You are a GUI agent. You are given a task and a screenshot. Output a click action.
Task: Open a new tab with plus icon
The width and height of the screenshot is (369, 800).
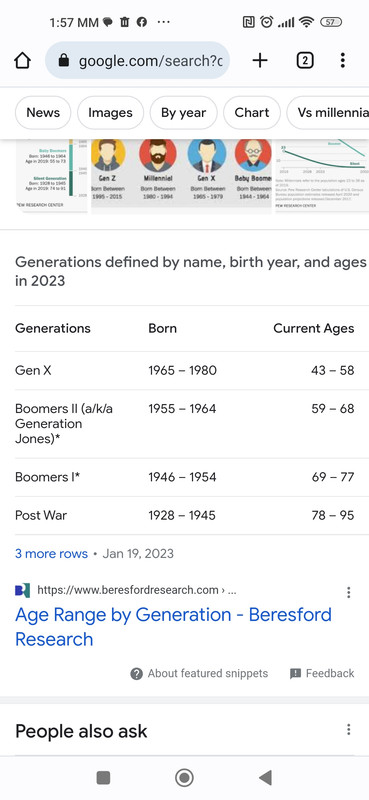coord(260,61)
